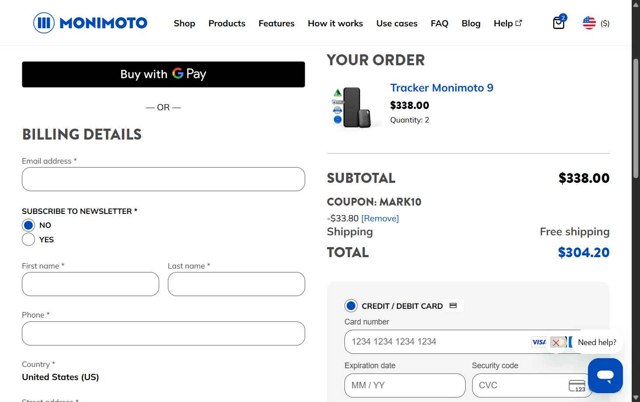Screen dimensions: 640x402
Task: Select NO for newsletter subscription
Action: point(28,225)
